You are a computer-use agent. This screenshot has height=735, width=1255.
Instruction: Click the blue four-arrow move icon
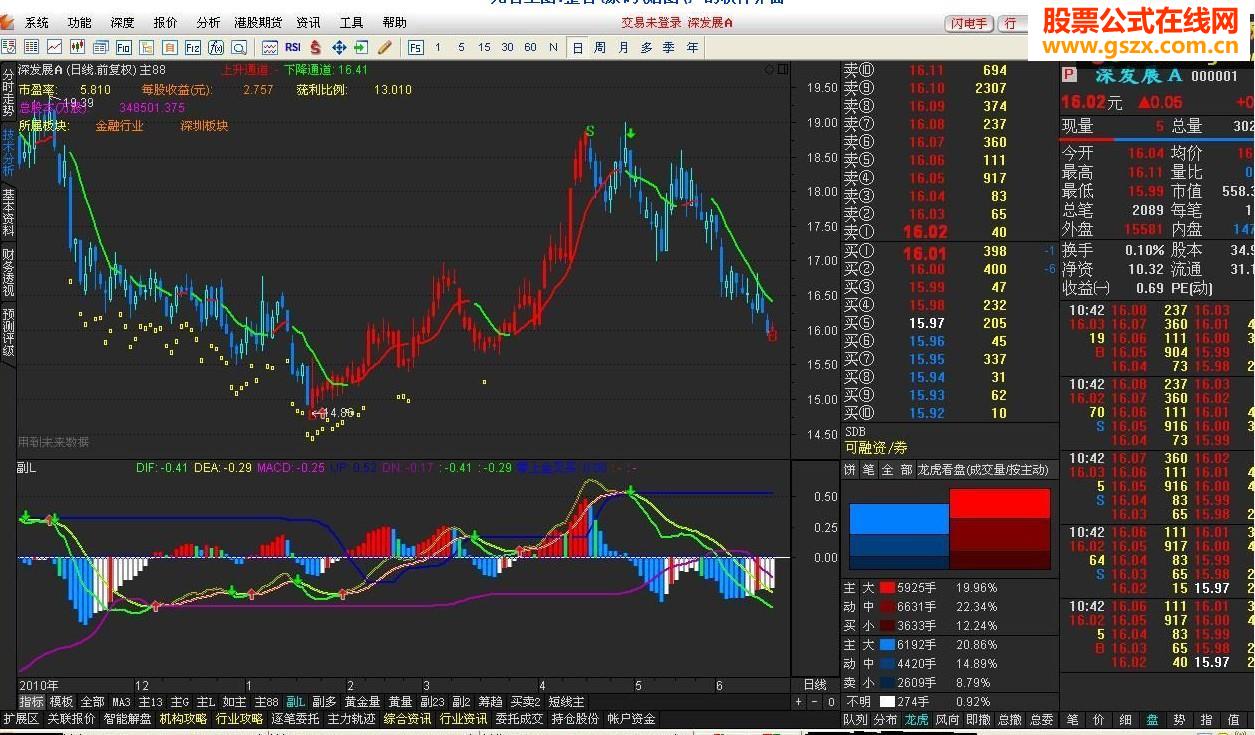[x=339, y=47]
